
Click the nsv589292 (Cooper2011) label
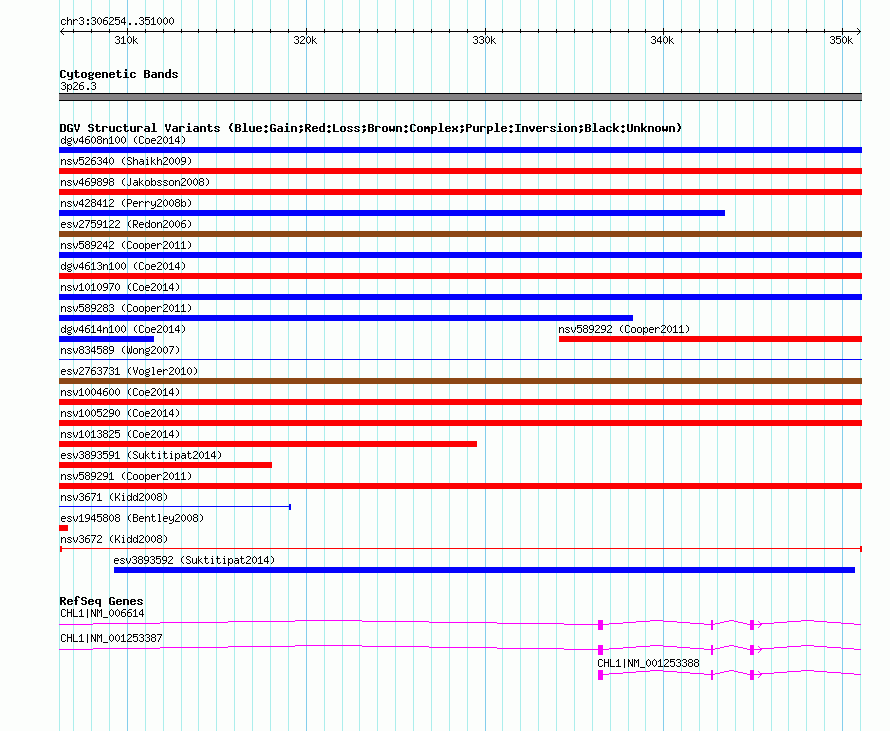pyautogui.click(x=624, y=329)
